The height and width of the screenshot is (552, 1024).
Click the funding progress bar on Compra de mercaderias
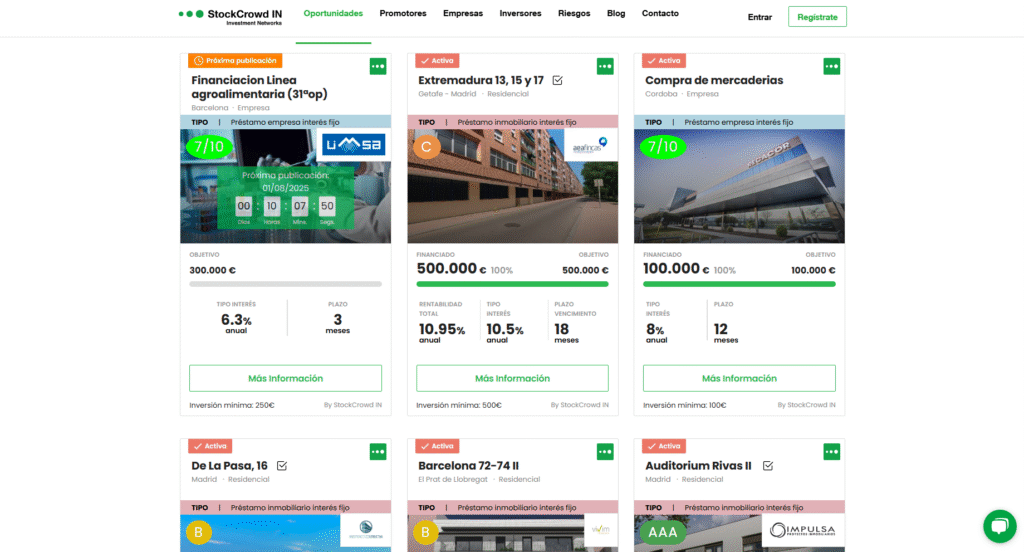pyautogui.click(x=739, y=284)
